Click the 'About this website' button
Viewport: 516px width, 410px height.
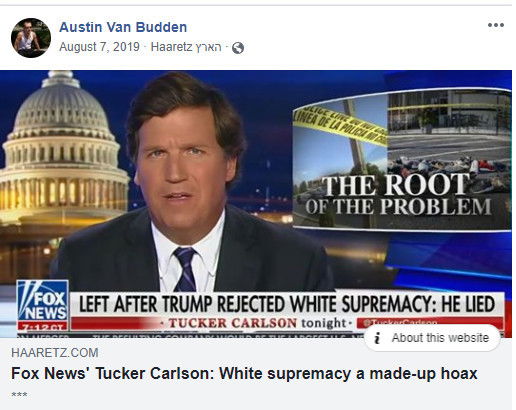tap(432, 338)
